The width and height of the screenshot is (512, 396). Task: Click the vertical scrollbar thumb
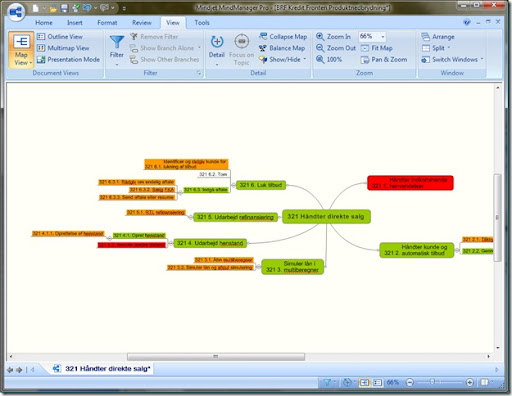497,217
